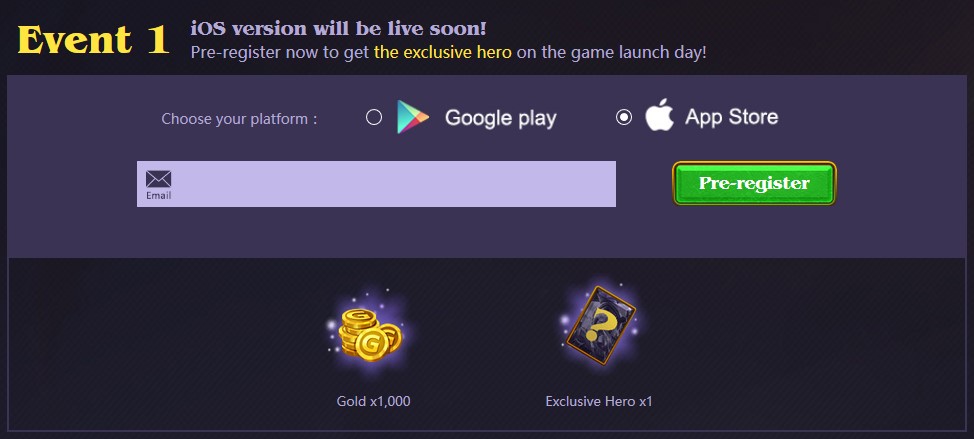Image resolution: width=974 pixels, height=439 pixels.
Task: Click "on the game launch day!" text
Action: 612,52
